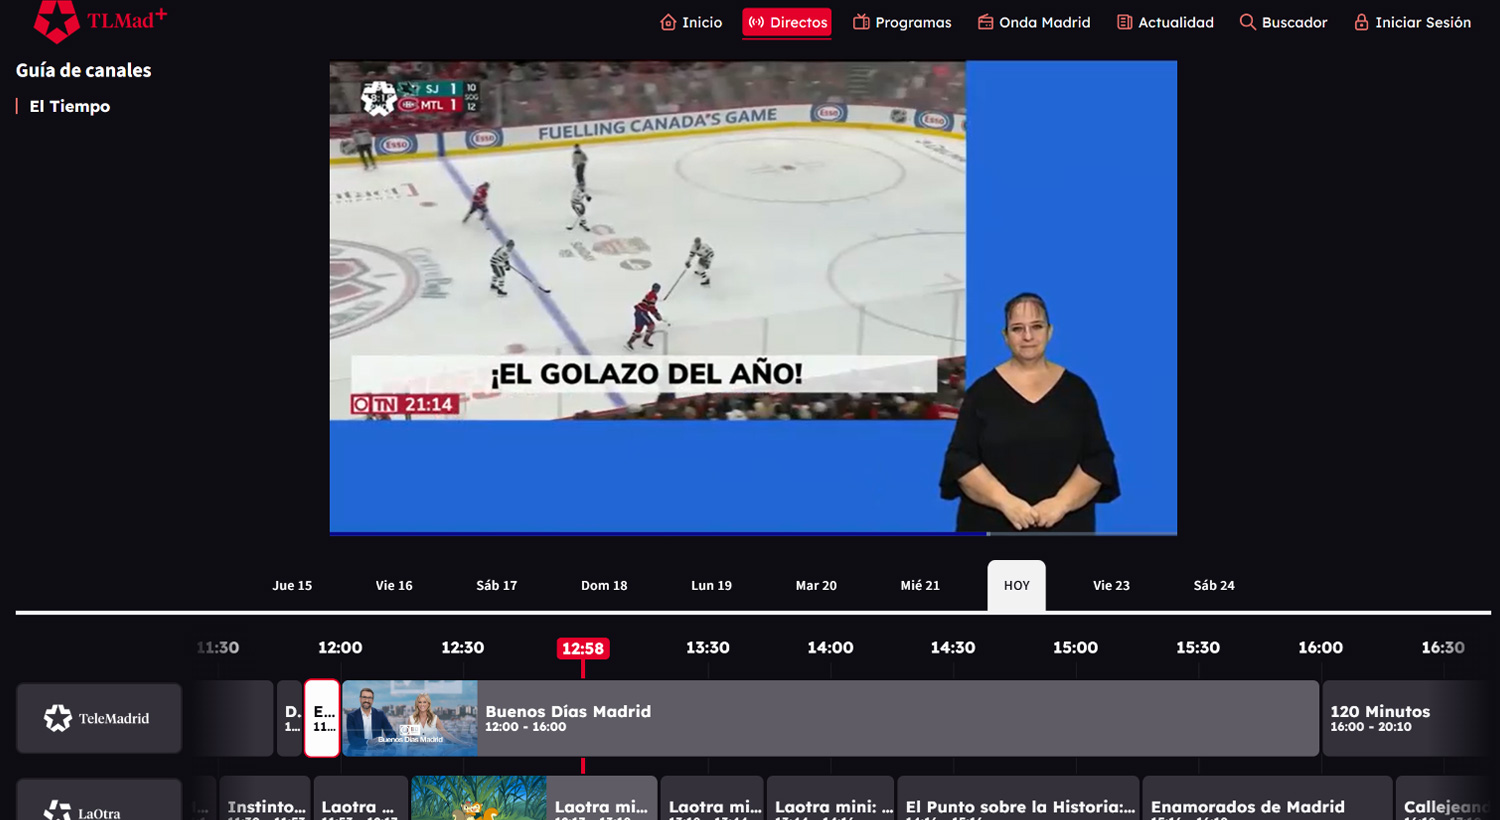Open the Buenos Días Madrid program
The height and width of the screenshot is (820, 1500).
tap(830, 718)
